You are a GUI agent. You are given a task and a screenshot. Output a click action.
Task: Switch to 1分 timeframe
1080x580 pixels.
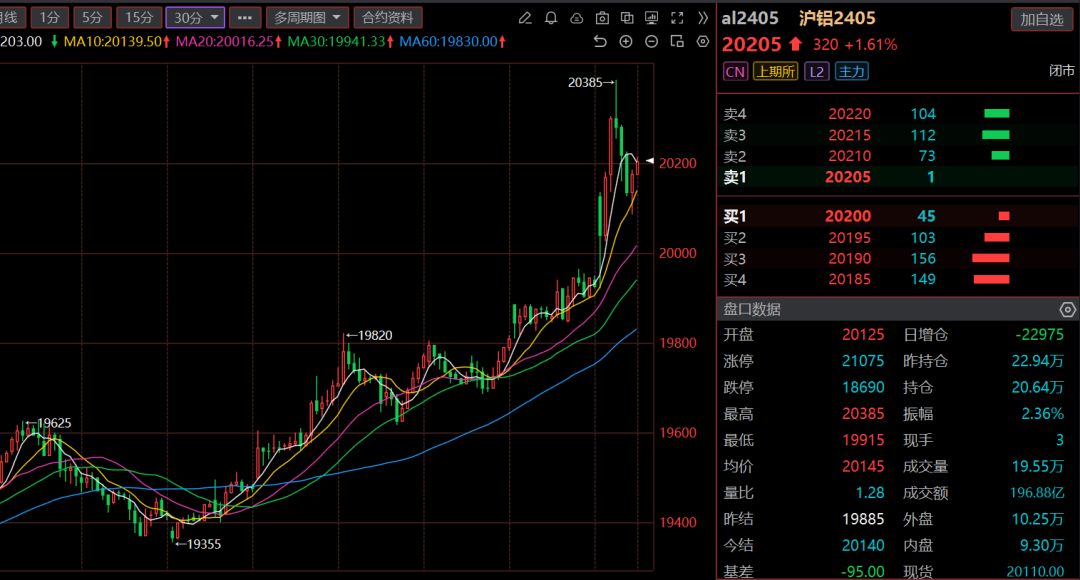50,18
